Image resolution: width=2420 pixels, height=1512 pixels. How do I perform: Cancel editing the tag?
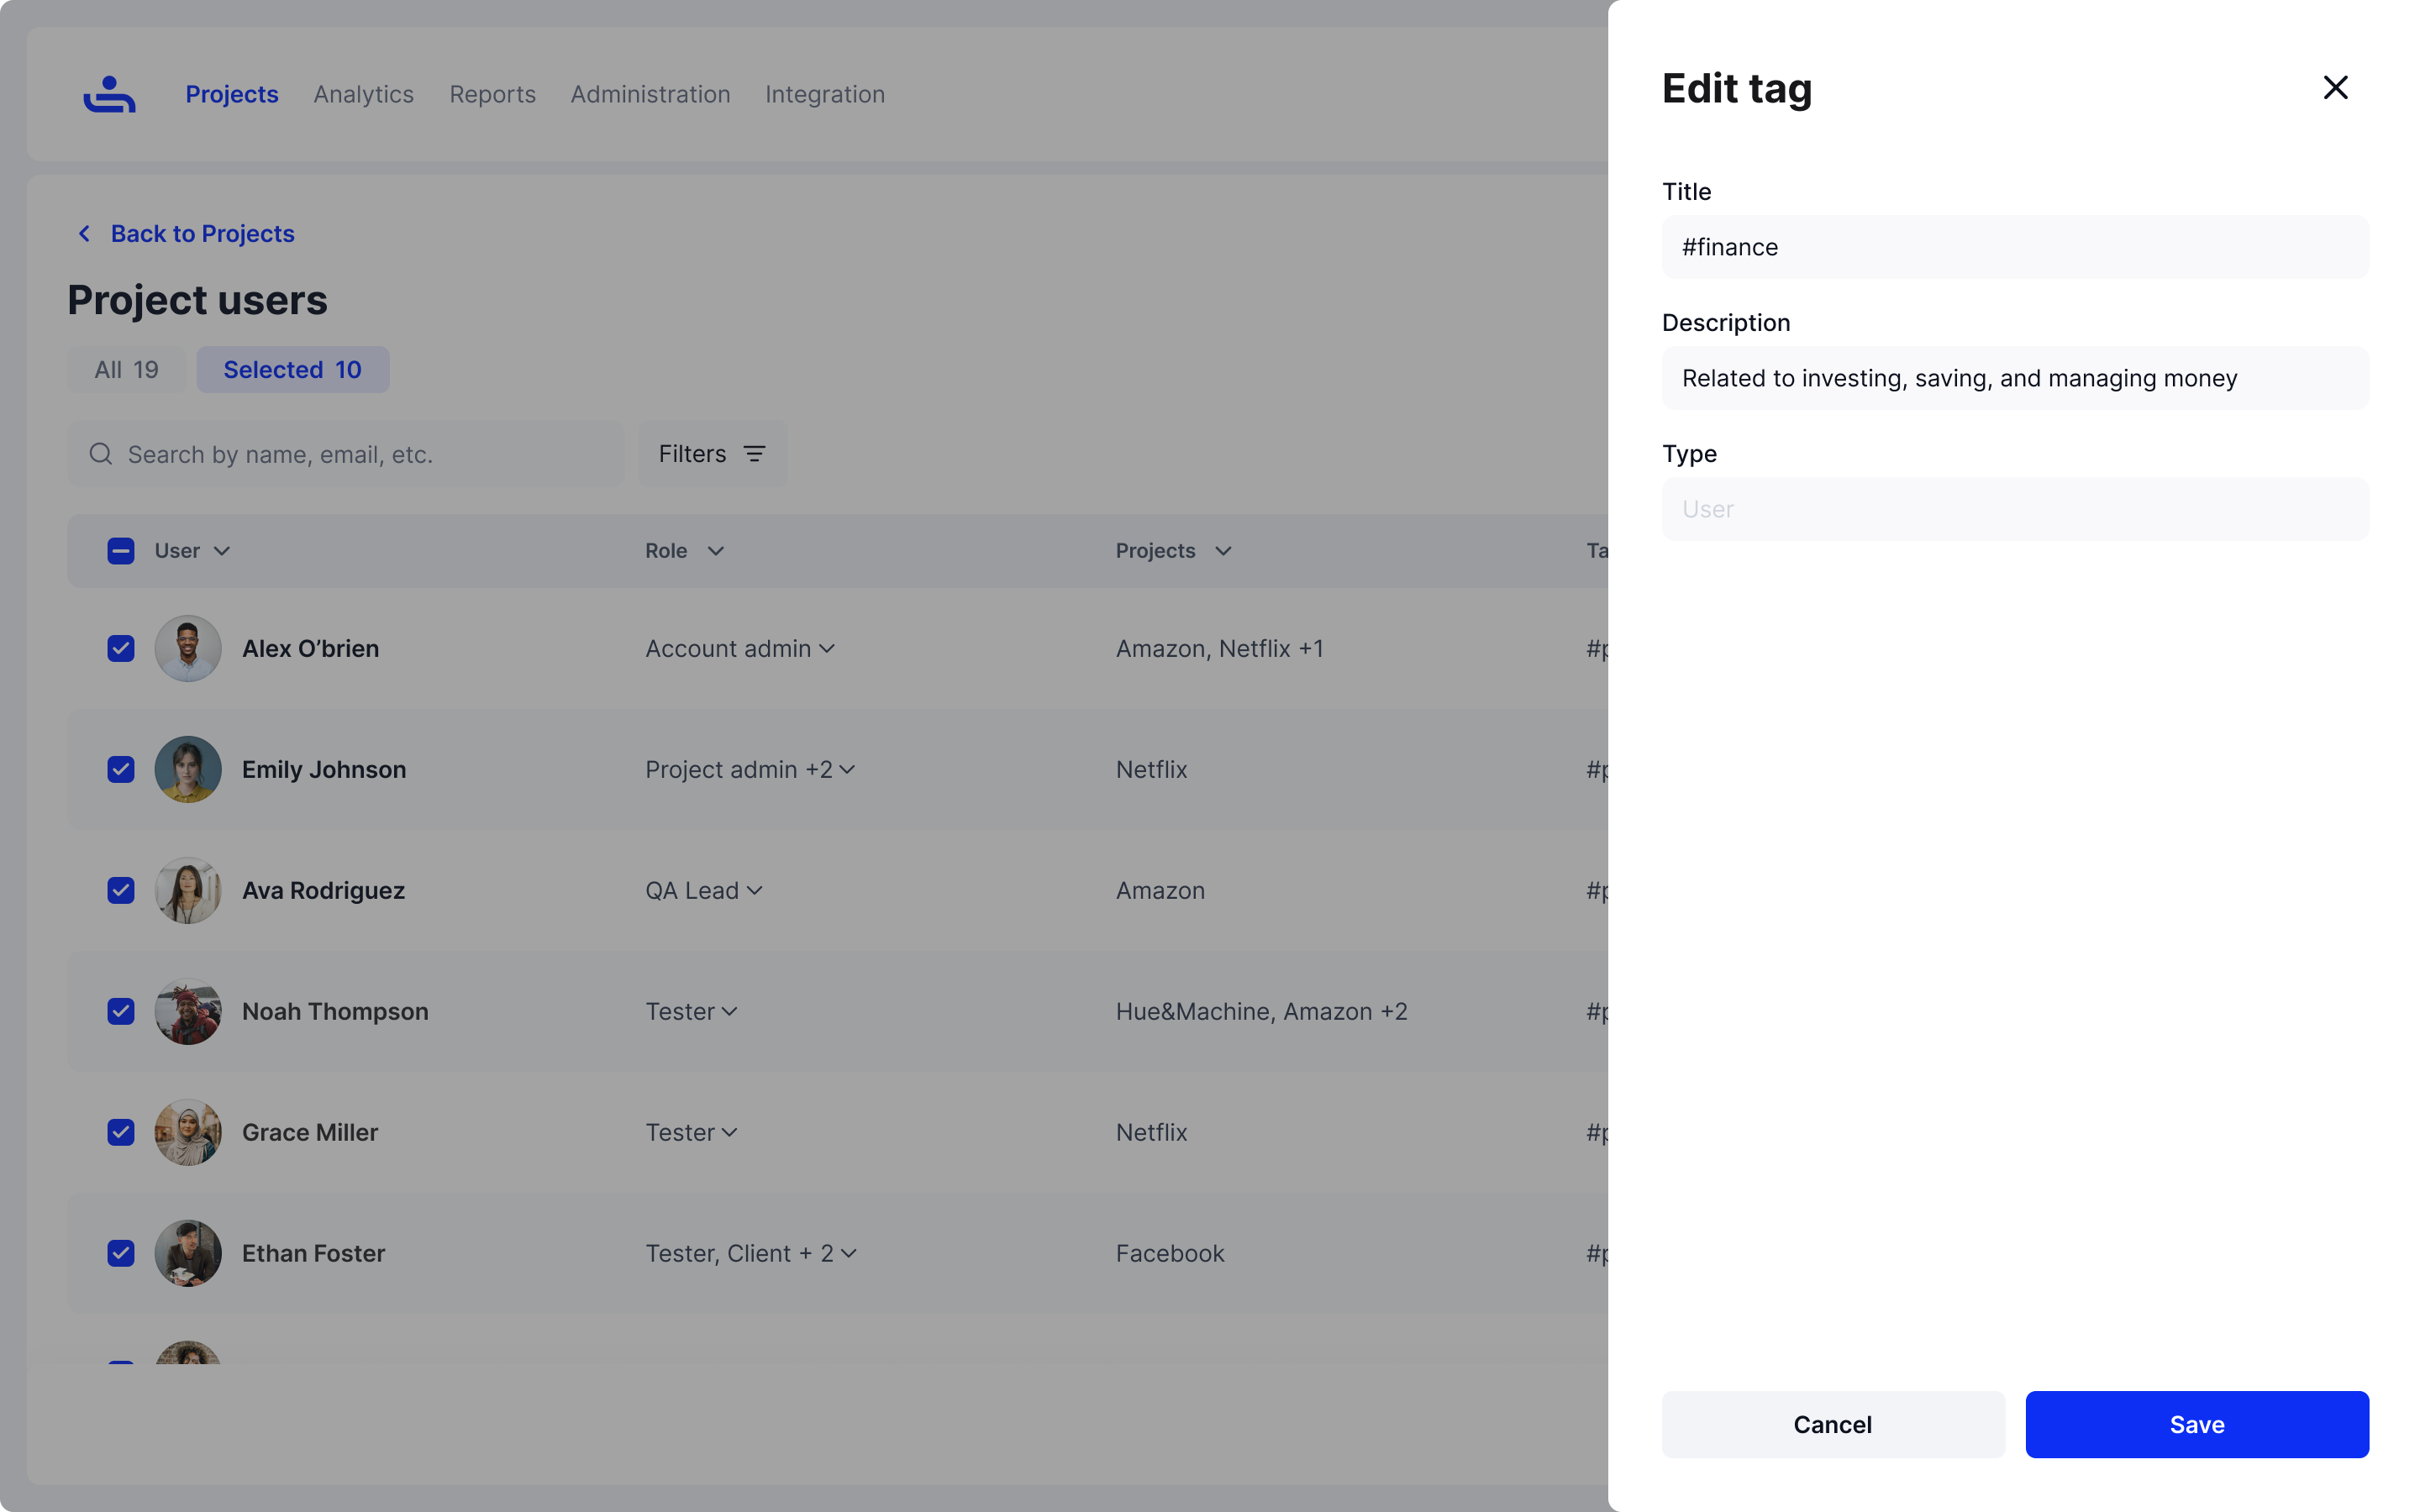[1832, 1424]
